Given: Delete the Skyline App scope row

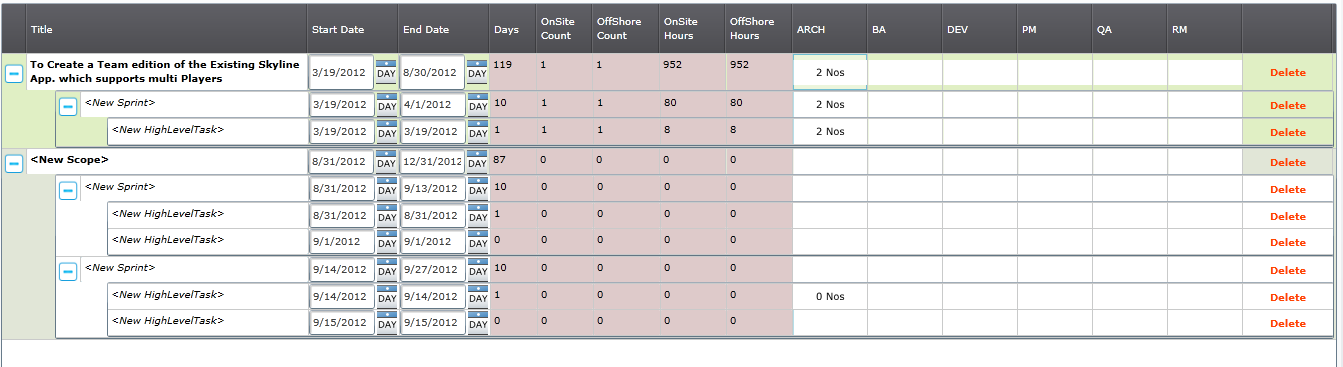Looking at the screenshot, I should pyautogui.click(x=1288, y=72).
